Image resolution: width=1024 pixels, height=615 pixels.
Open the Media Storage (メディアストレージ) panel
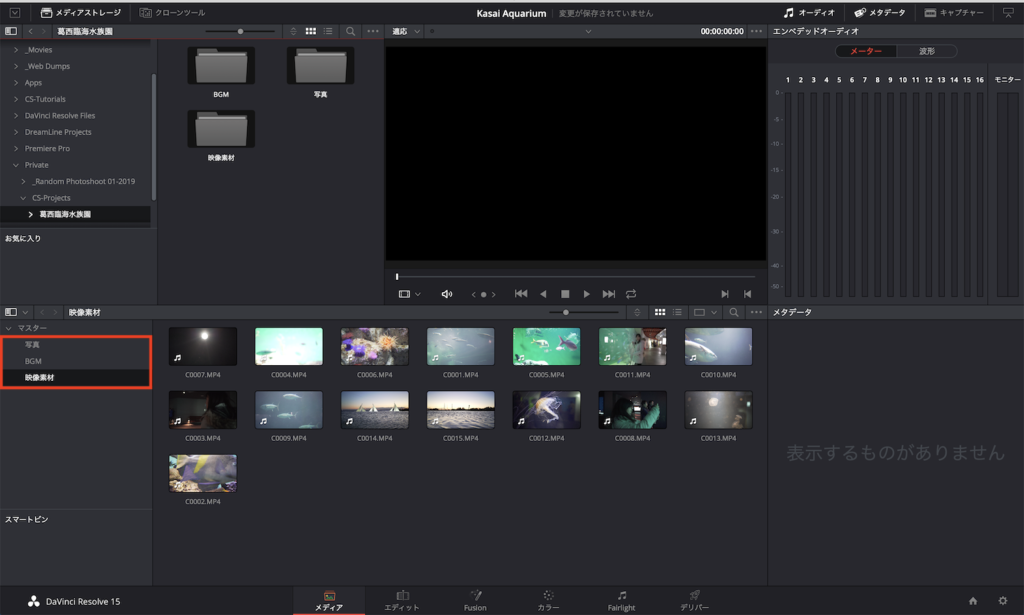pos(80,13)
